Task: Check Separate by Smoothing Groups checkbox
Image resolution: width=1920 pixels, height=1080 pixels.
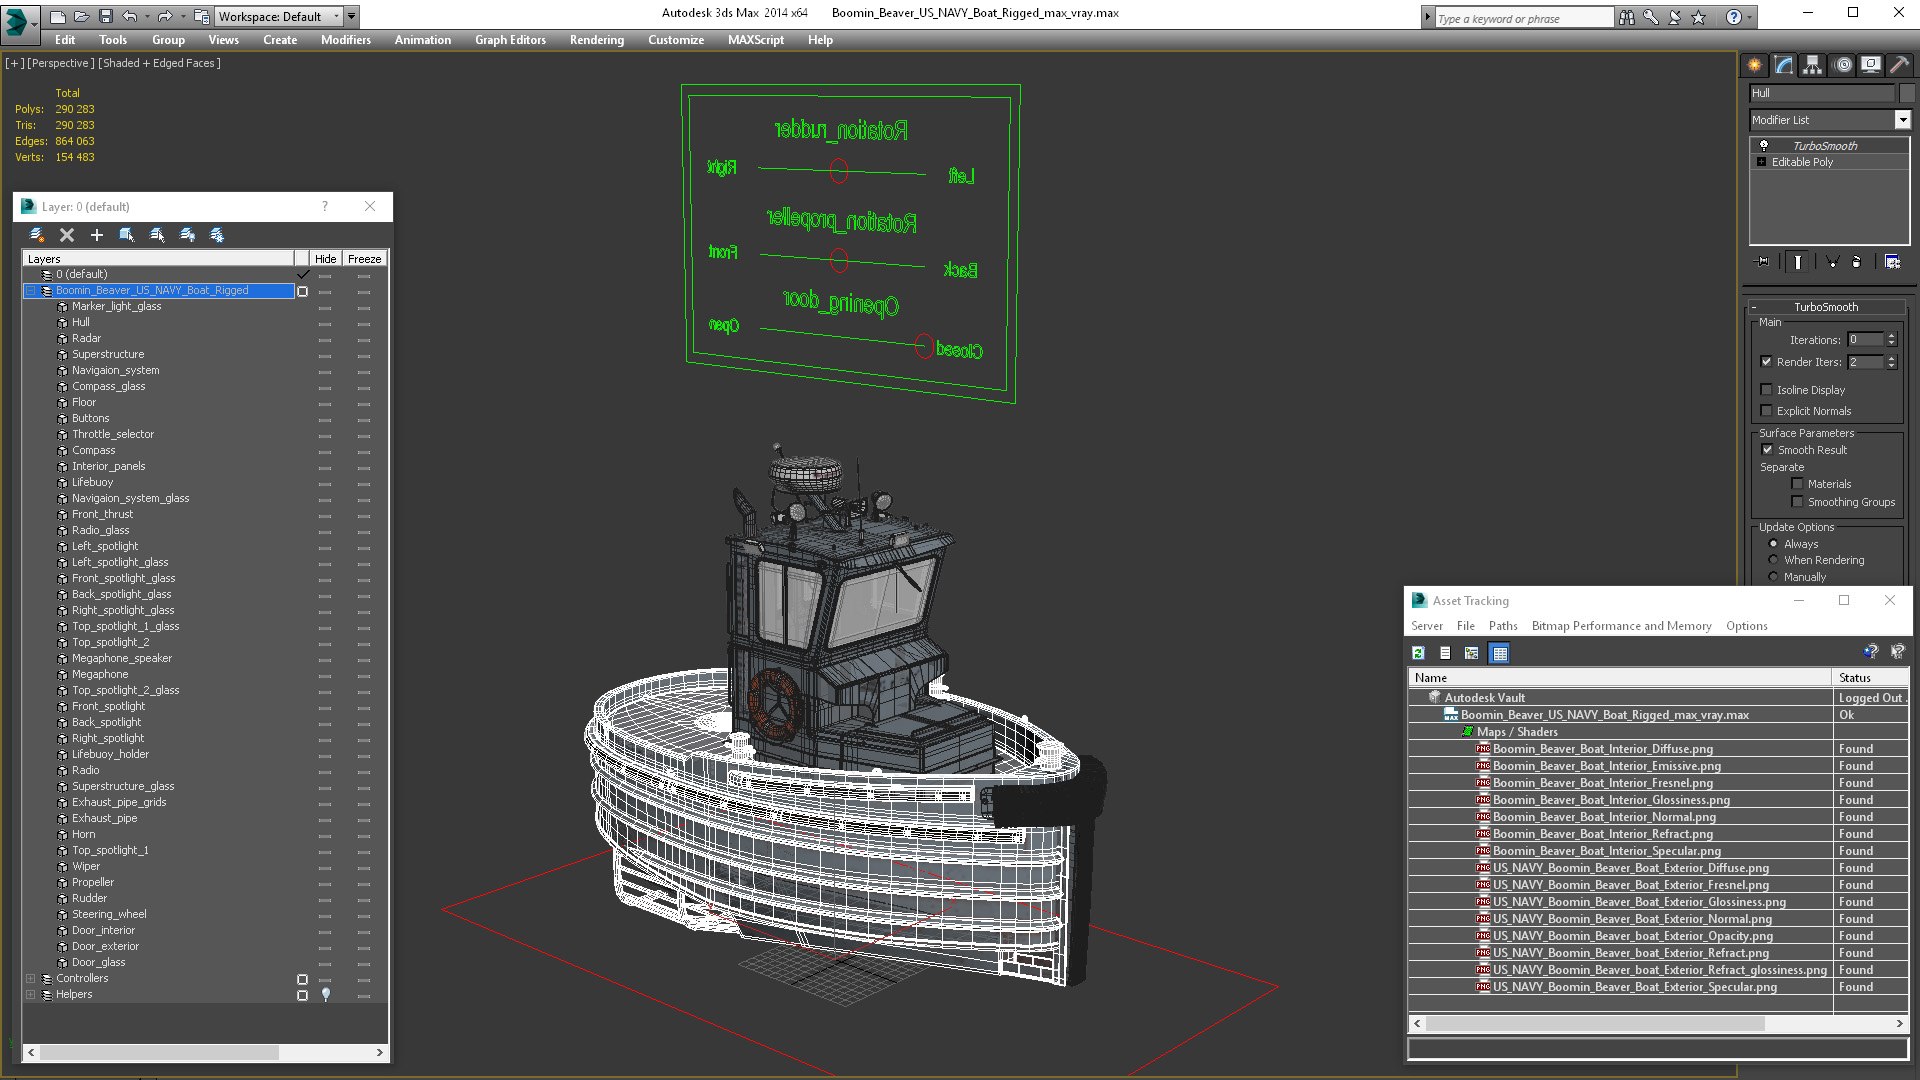Action: click(x=1797, y=502)
